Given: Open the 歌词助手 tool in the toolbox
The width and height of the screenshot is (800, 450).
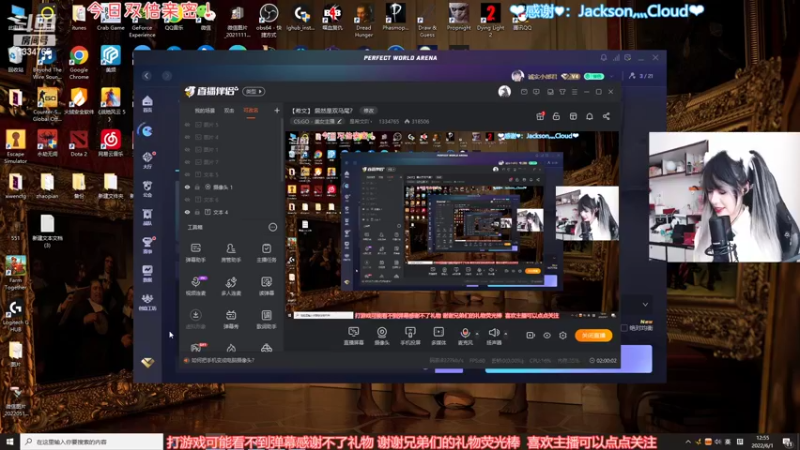Looking at the screenshot, I should tap(266, 319).
